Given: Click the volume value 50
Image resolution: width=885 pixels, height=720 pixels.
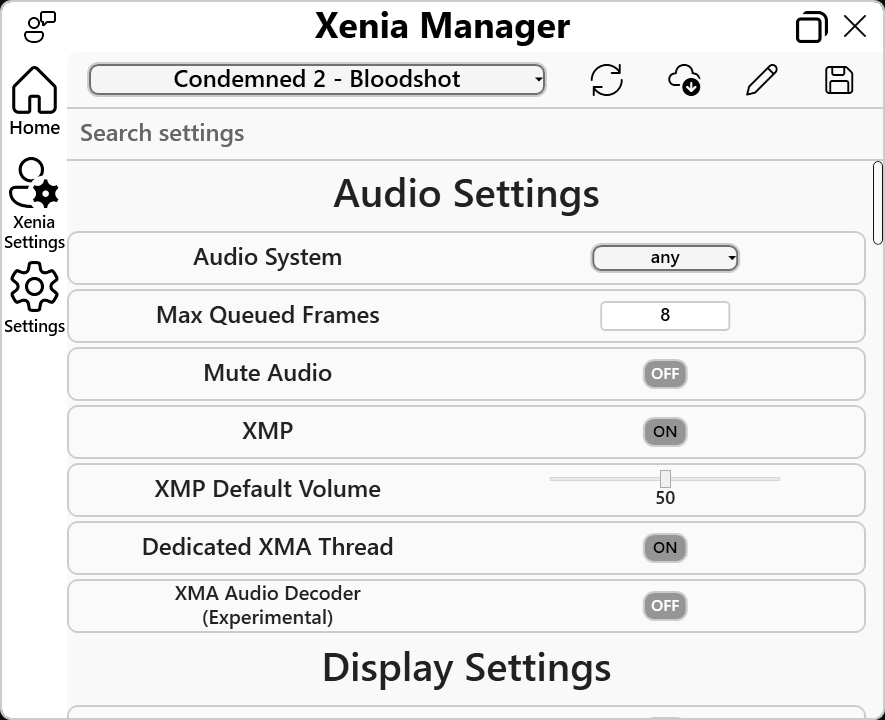Looking at the screenshot, I should pos(665,498).
